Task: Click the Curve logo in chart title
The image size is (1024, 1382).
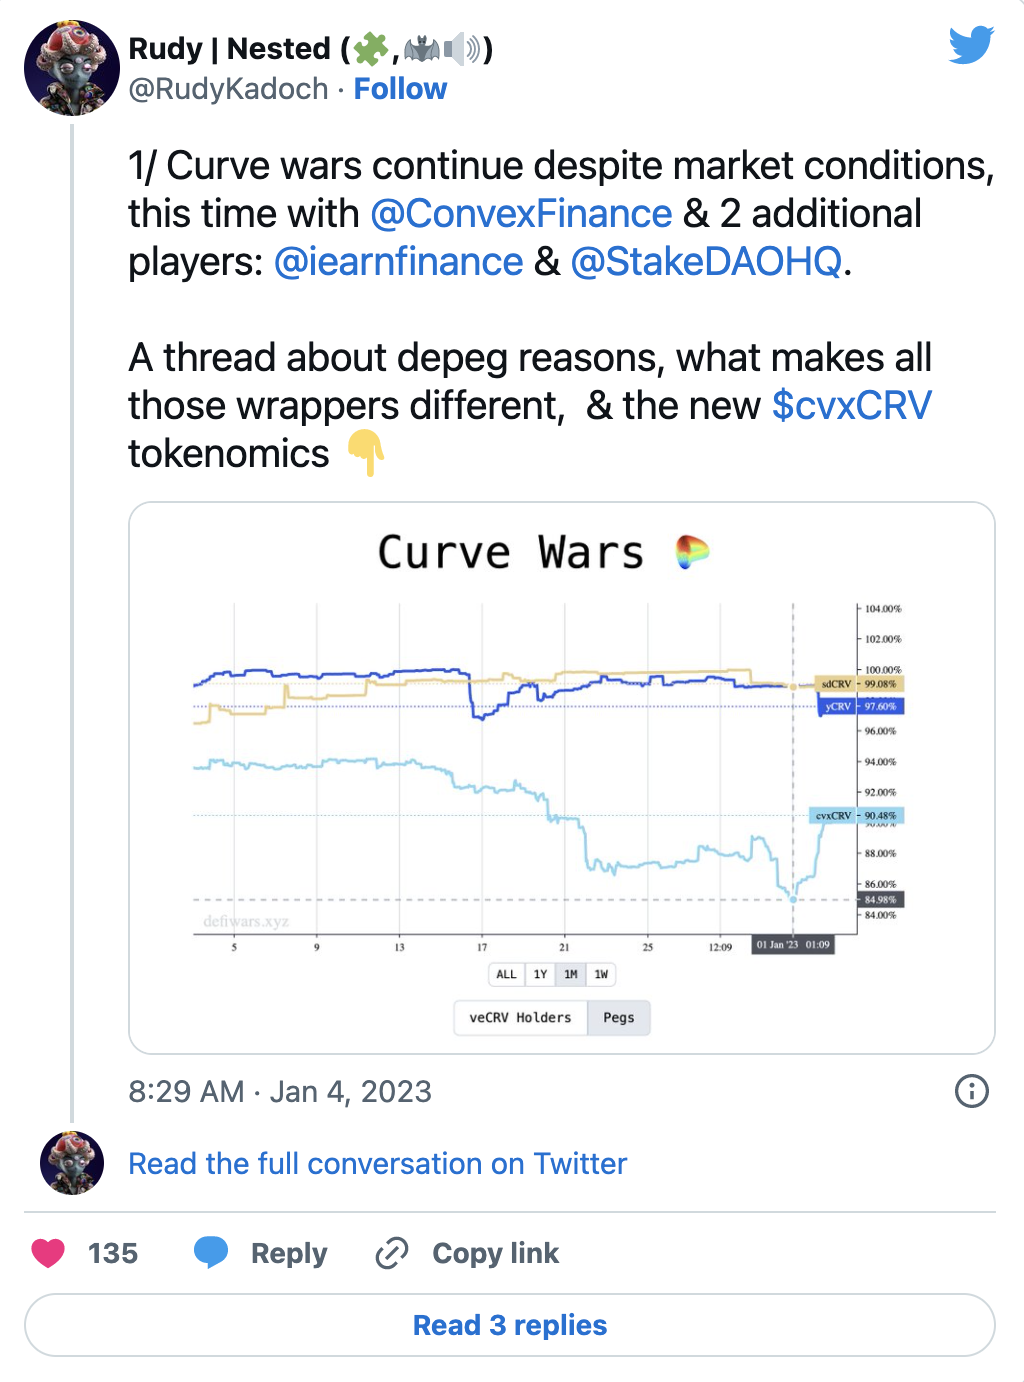Action: [692, 551]
